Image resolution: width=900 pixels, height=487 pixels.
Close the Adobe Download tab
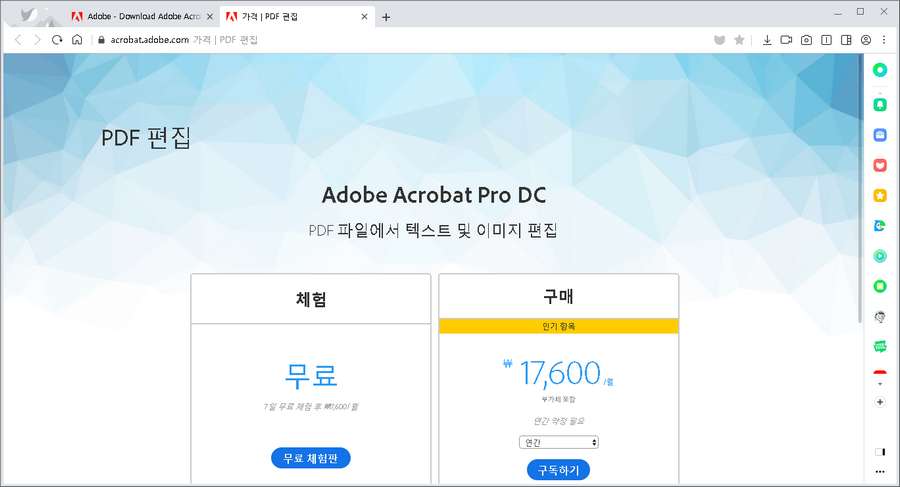pos(210,17)
